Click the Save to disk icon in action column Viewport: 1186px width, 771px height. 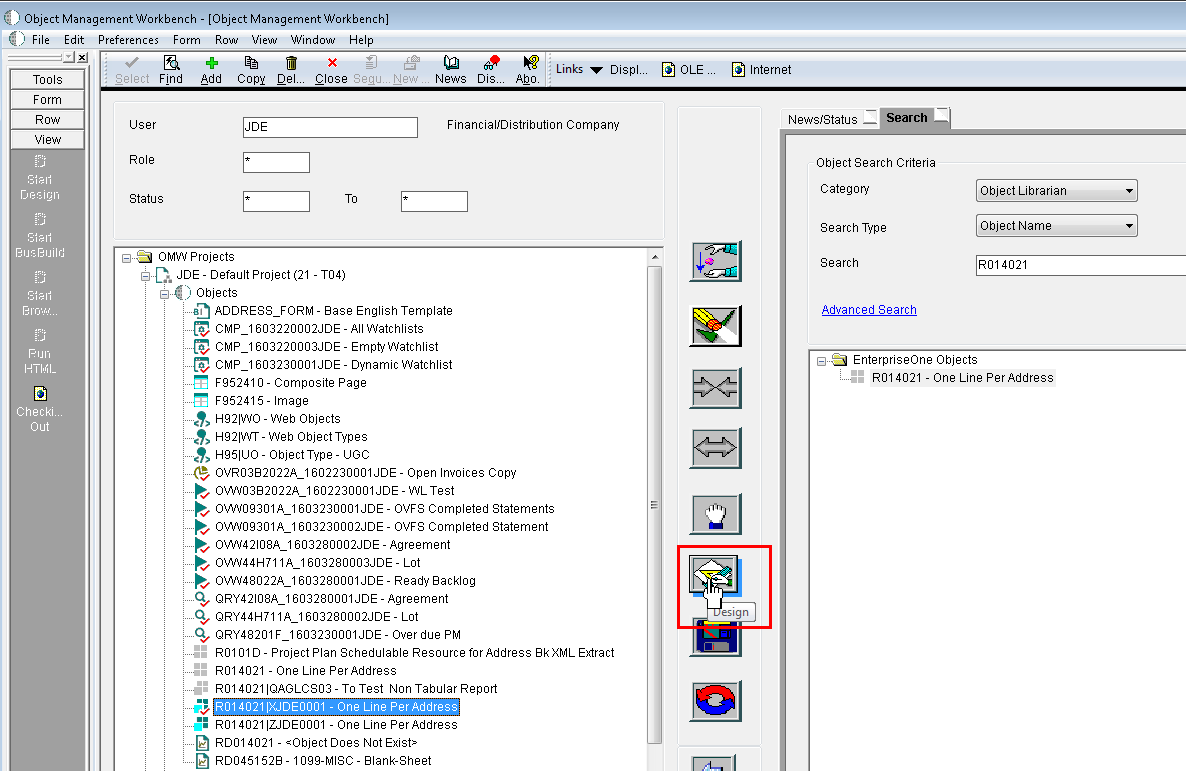point(715,637)
